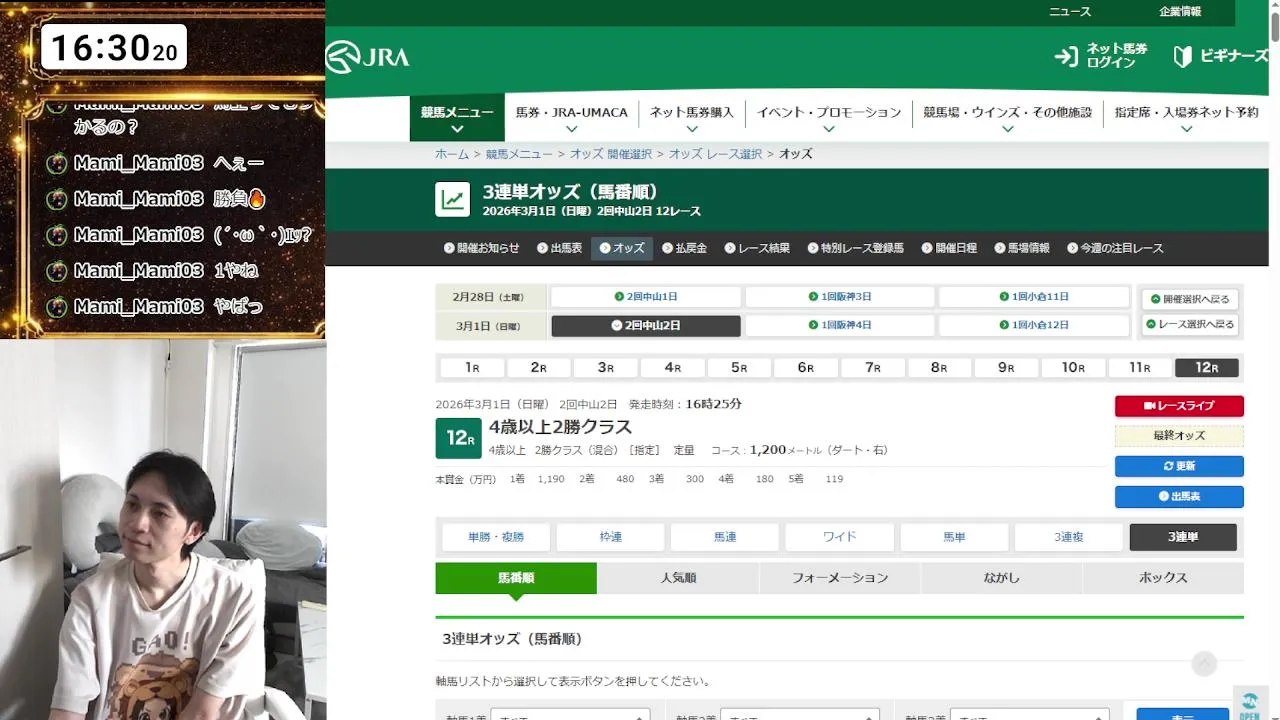Click the ニュース top link
This screenshot has width=1280, height=720.
[x=1070, y=12]
